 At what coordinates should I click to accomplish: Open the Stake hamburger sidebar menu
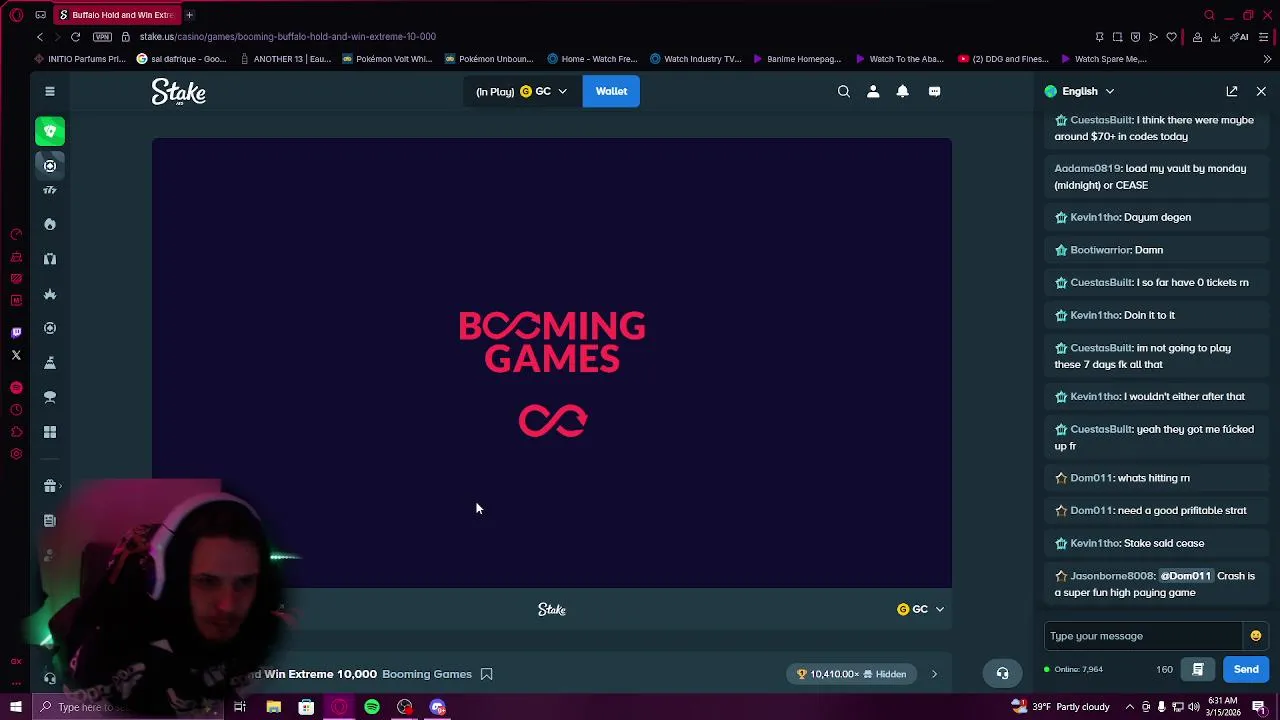tap(49, 91)
